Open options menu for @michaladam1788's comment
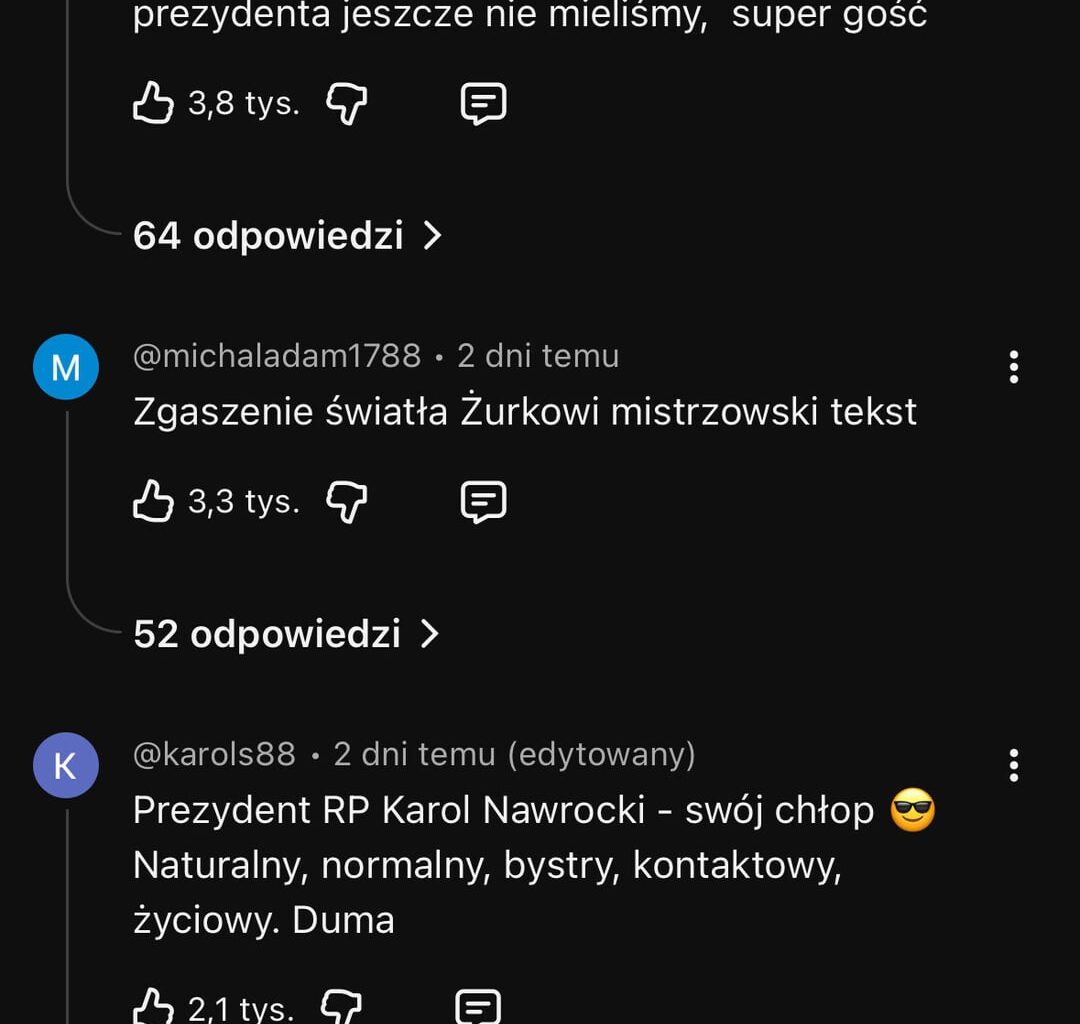 1013,368
